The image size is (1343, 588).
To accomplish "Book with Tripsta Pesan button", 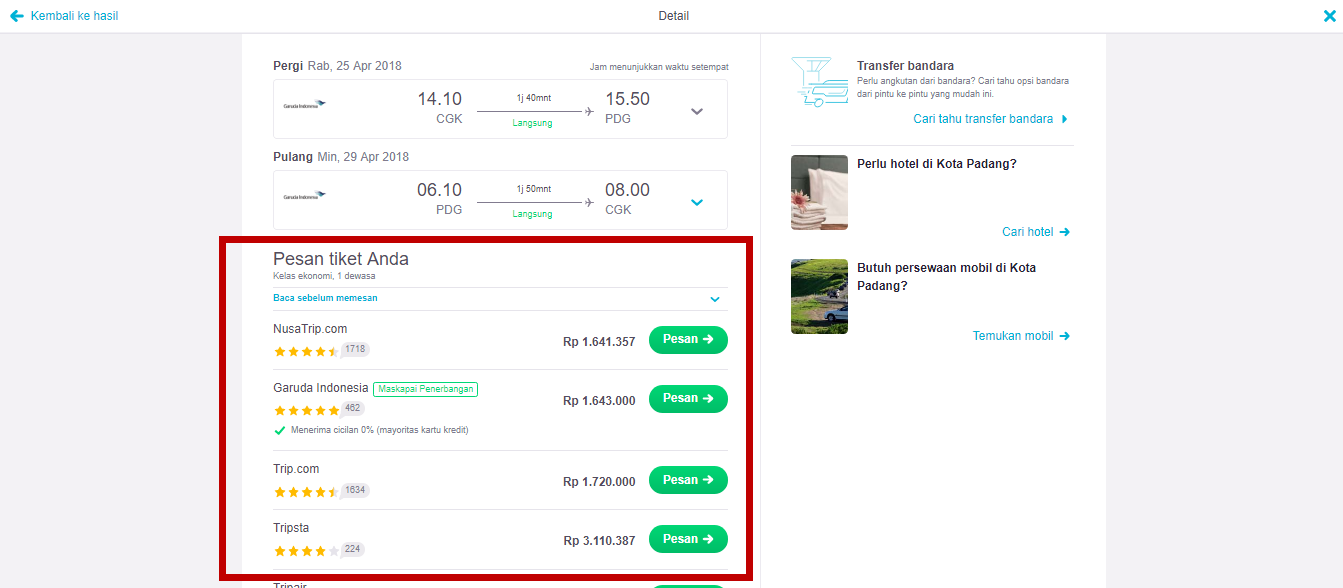I will click(x=688, y=539).
